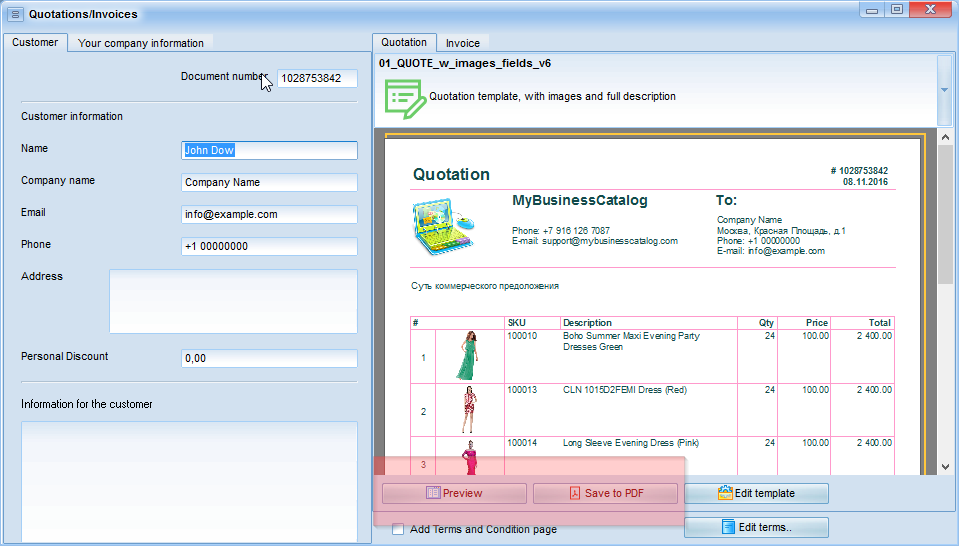Click the red floral dress product thumbnail
Image resolution: width=959 pixels, height=546 pixels.
tap(469, 409)
